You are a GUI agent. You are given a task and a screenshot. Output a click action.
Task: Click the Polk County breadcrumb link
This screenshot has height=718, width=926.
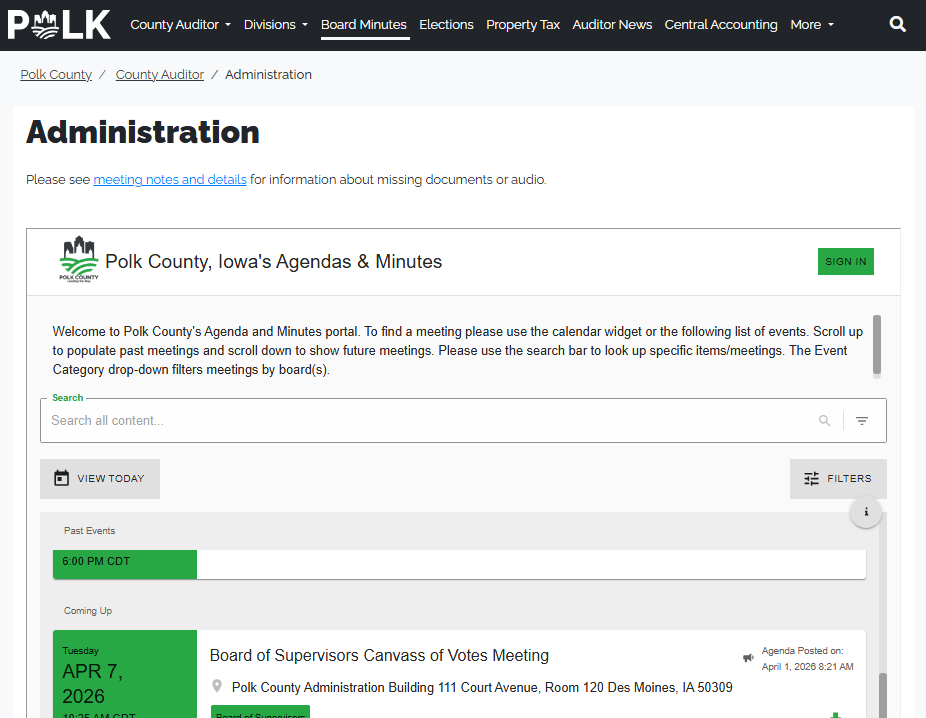tap(56, 75)
